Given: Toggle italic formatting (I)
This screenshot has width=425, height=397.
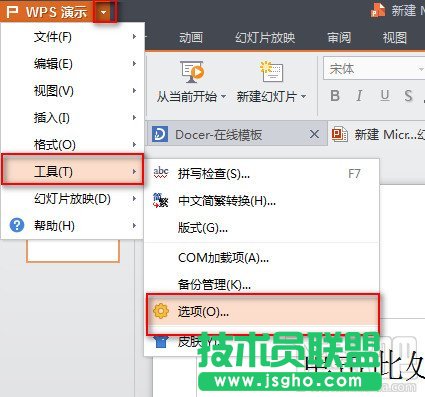Looking at the screenshot, I should pyautogui.click(x=359, y=96).
